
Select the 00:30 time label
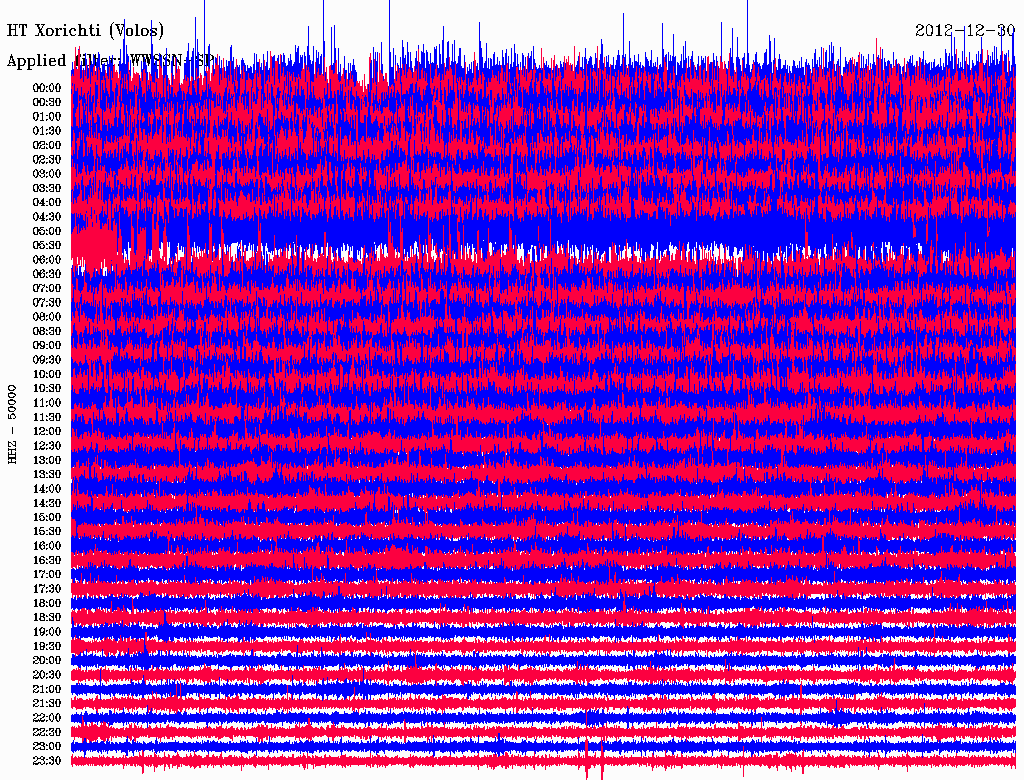[x=47, y=102]
